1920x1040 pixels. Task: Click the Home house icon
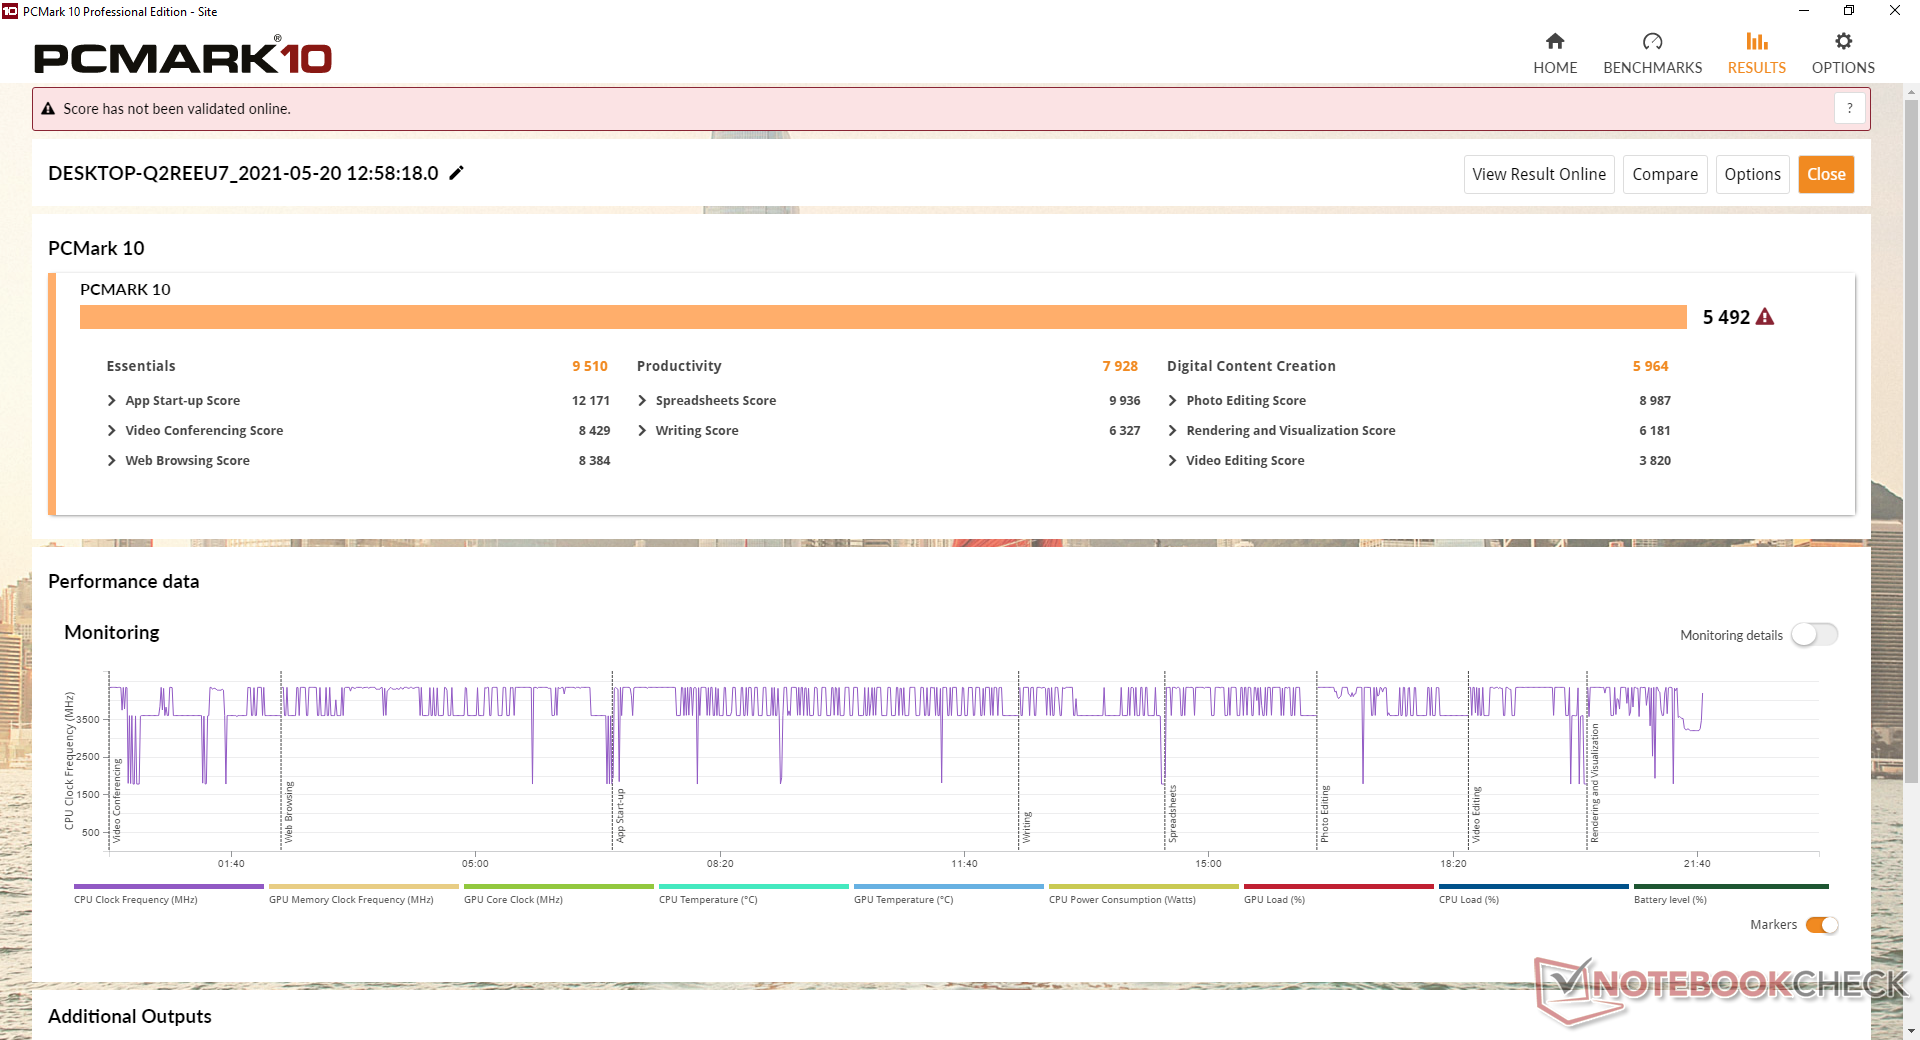pos(1555,41)
